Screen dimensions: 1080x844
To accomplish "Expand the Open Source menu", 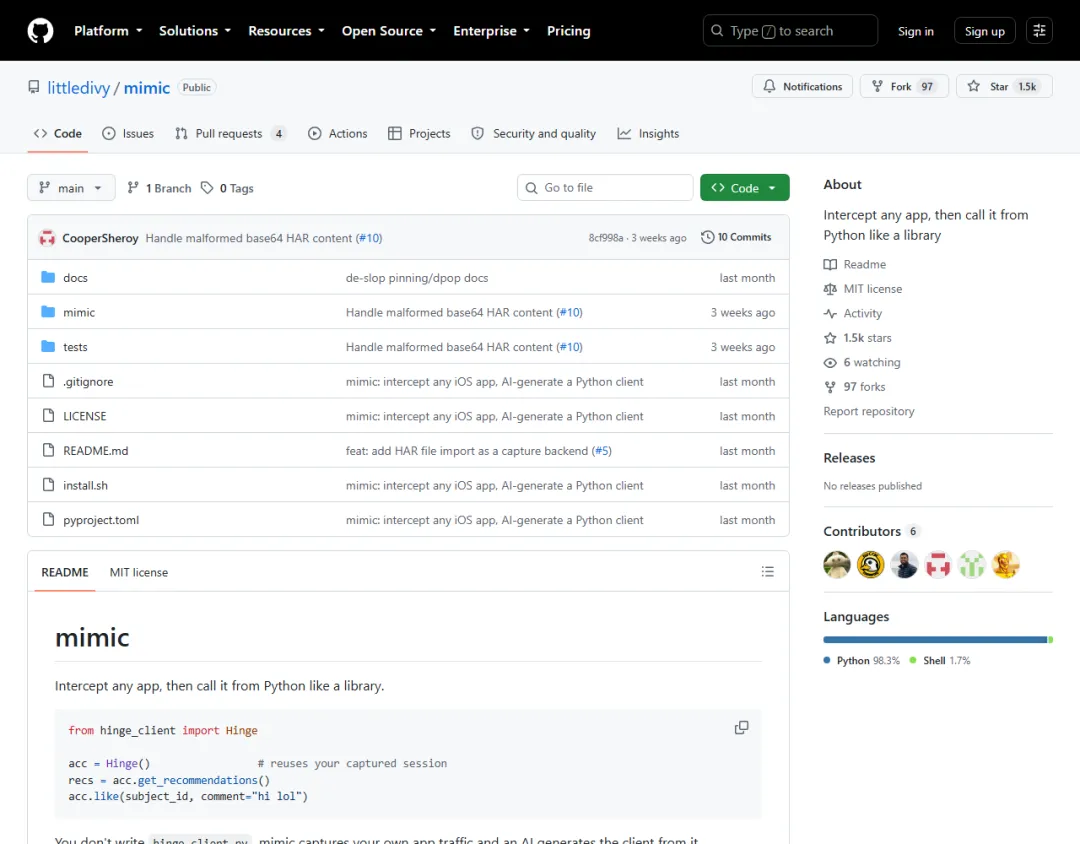I will click(x=389, y=31).
